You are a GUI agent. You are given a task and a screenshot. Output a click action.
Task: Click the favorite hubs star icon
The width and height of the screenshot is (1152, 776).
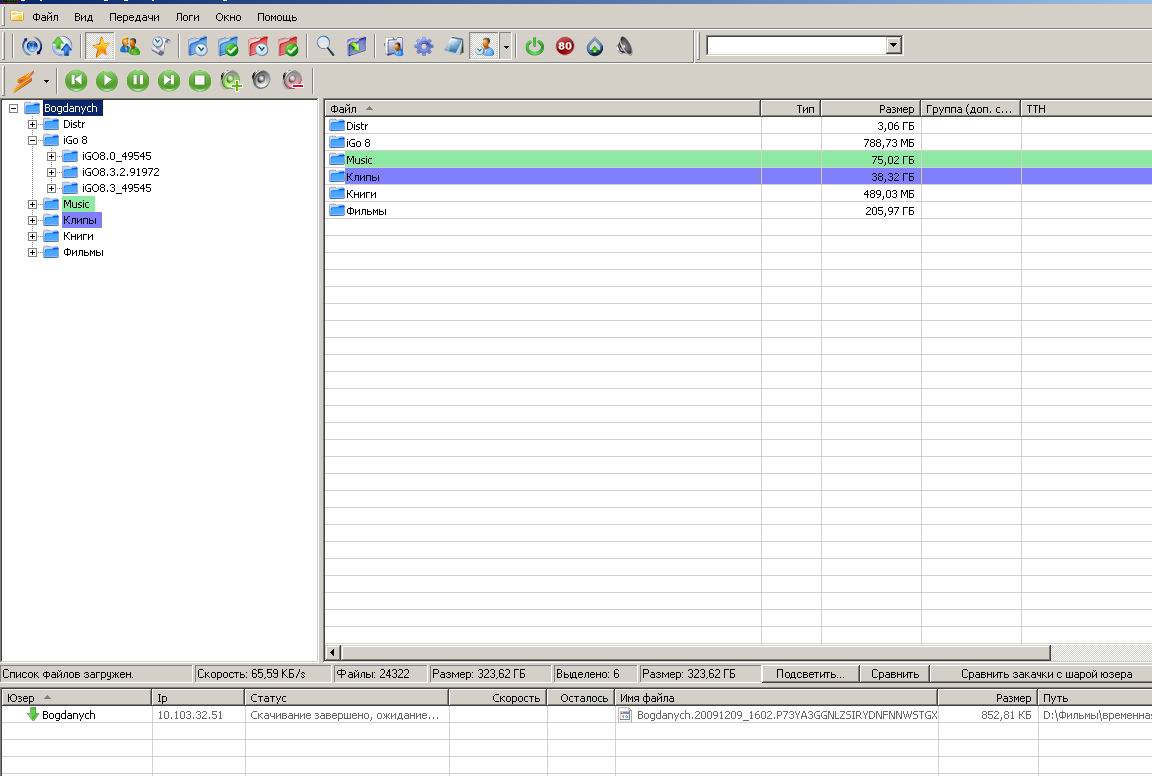(100, 46)
